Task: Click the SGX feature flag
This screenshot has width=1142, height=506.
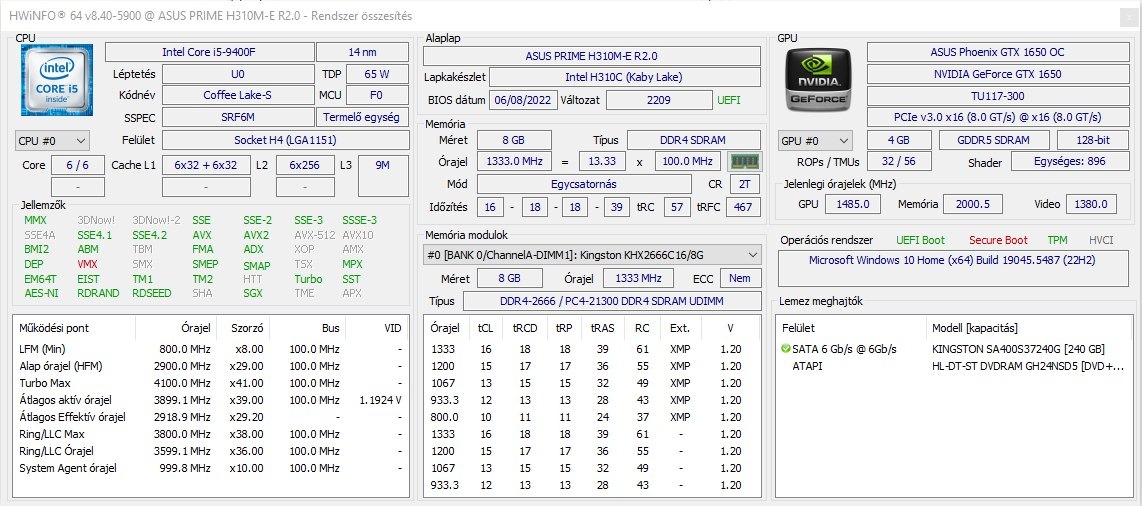Action: coord(253,293)
